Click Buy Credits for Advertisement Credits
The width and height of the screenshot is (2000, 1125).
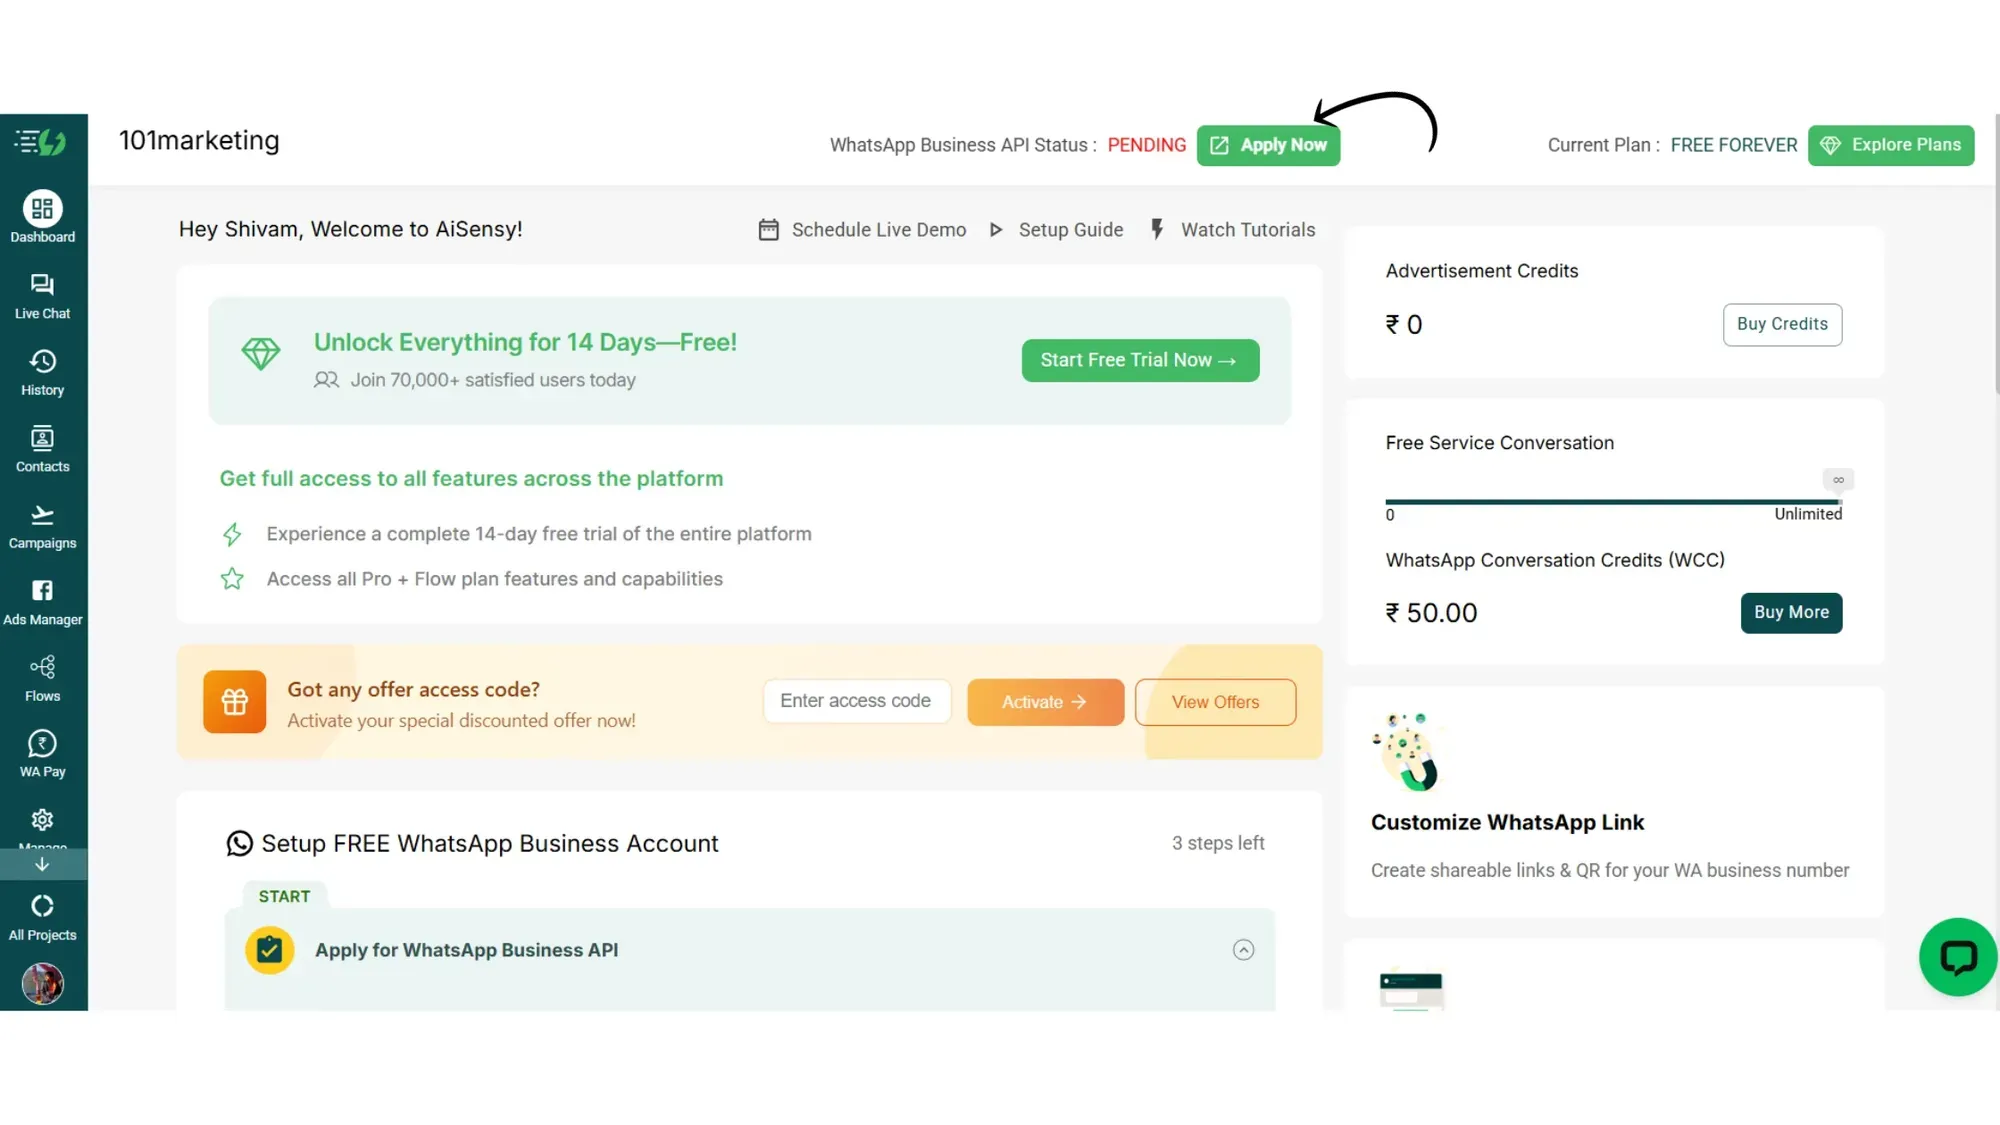(x=1782, y=324)
